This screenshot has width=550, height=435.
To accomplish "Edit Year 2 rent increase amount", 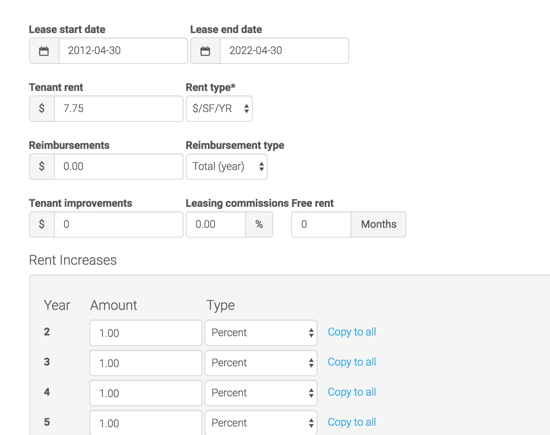I will 146,333.
